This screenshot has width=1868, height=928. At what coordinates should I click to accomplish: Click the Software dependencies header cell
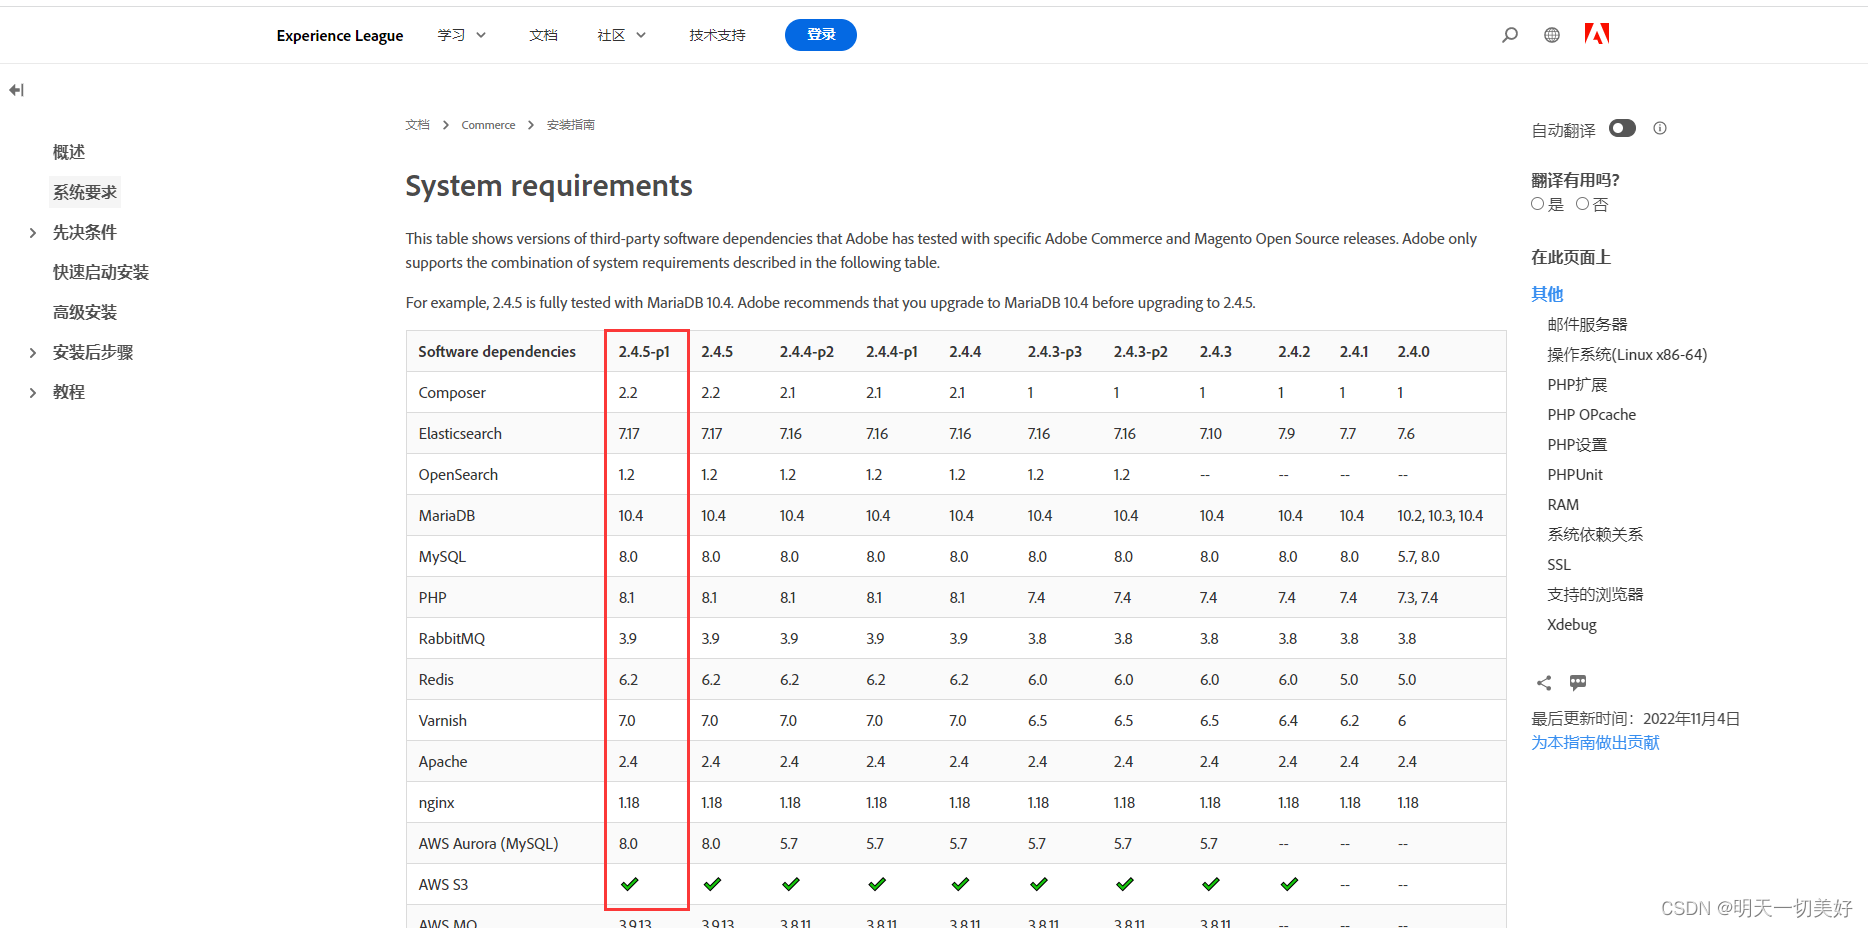point(497,351)
